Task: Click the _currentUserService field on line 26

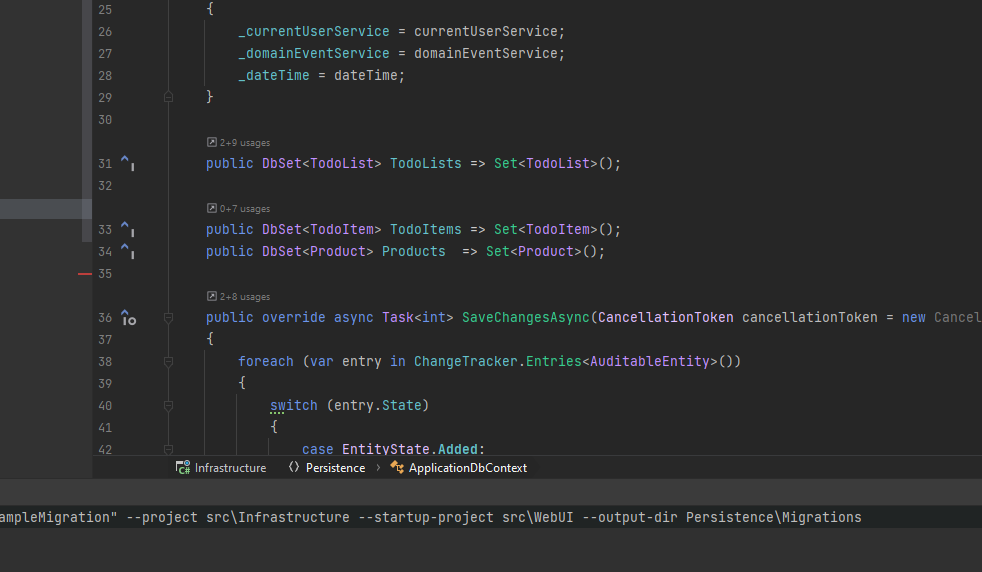Action: point(314,31)
